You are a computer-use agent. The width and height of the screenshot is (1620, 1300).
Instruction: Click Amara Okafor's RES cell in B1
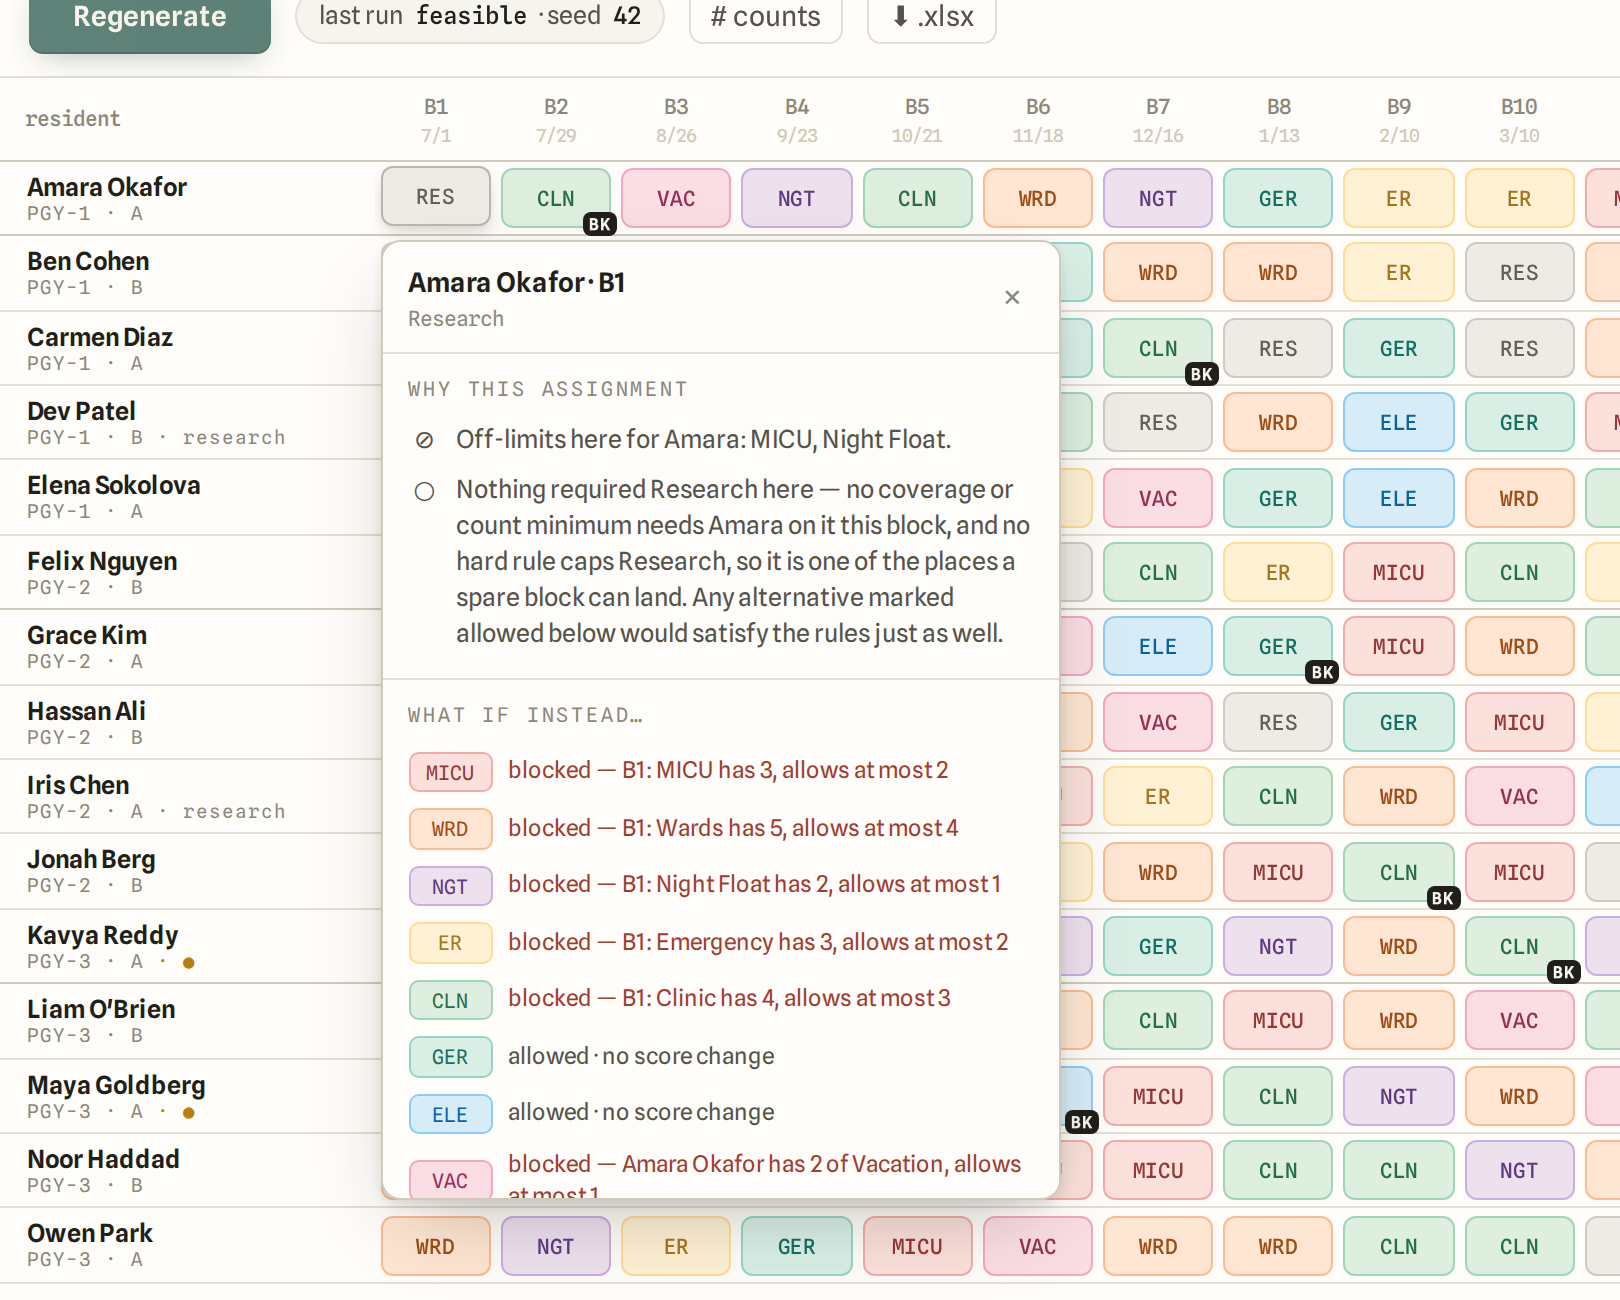click(x=435, y=197)
